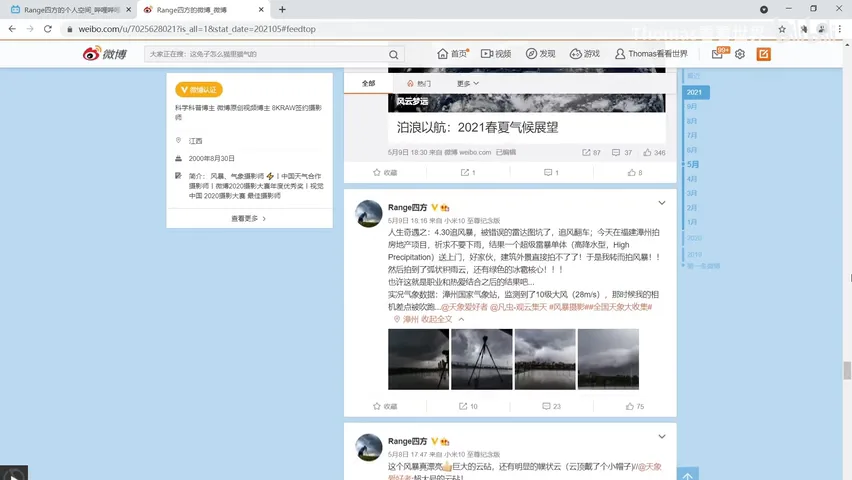Jump to 1月 in timeline
The width and height of the screenshot is (852, 480).
coord(692,222)
